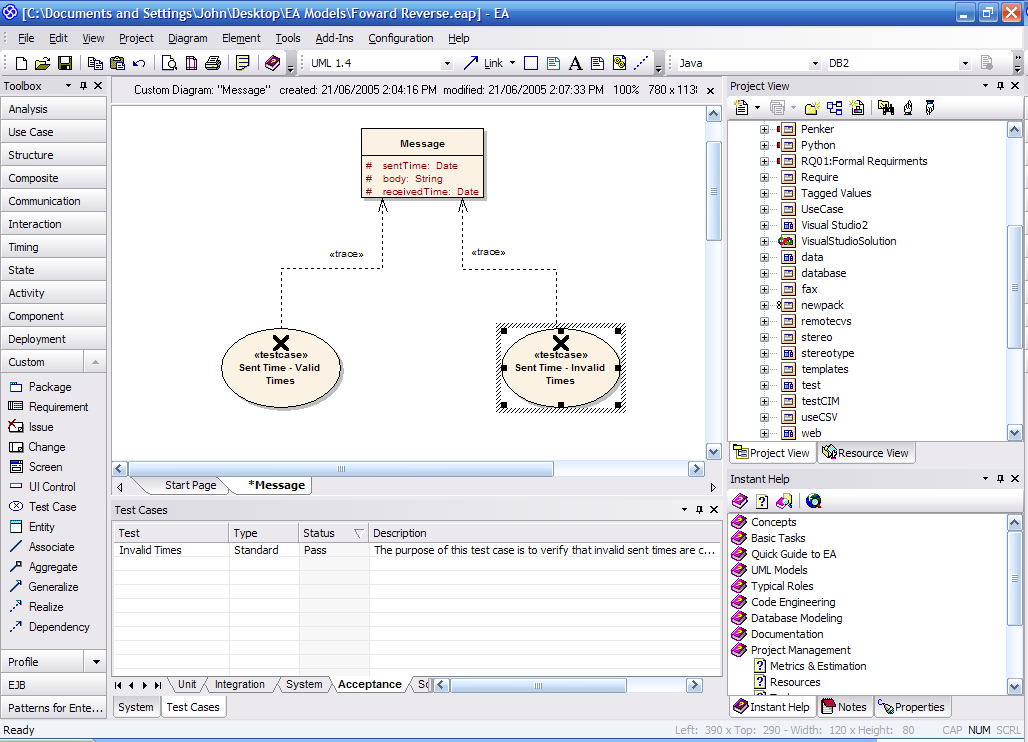Pin the Toolbox panel with pushpin
This screenshot has width=1028, height=742.
tap(83, 86)
